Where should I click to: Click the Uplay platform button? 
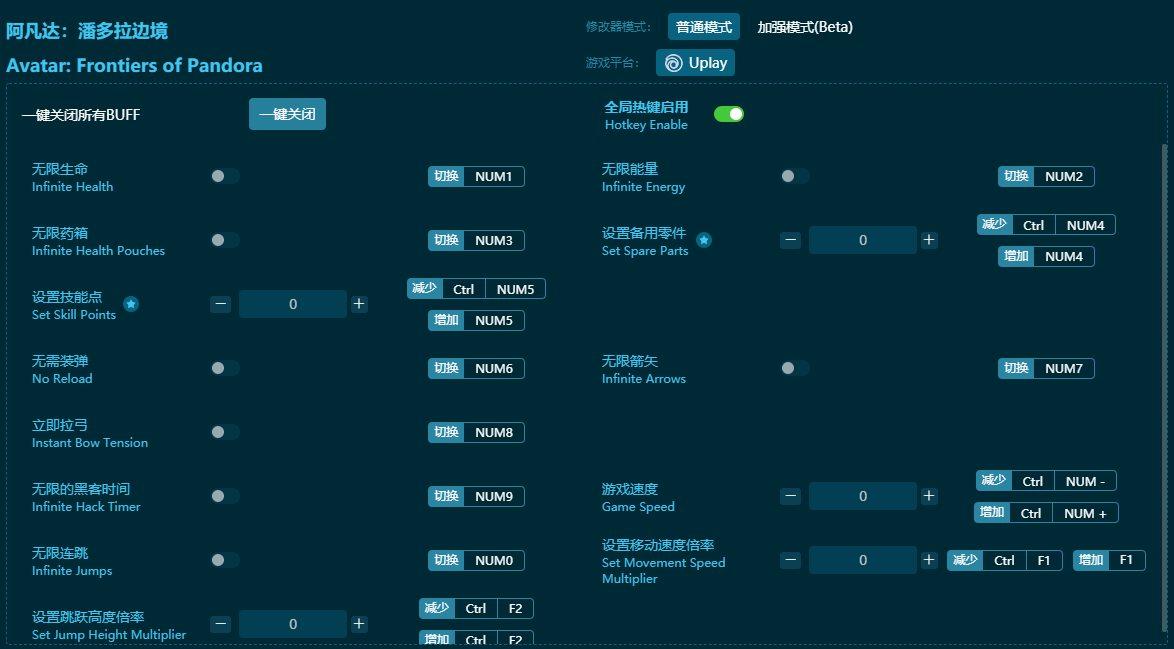click(696, 63)
